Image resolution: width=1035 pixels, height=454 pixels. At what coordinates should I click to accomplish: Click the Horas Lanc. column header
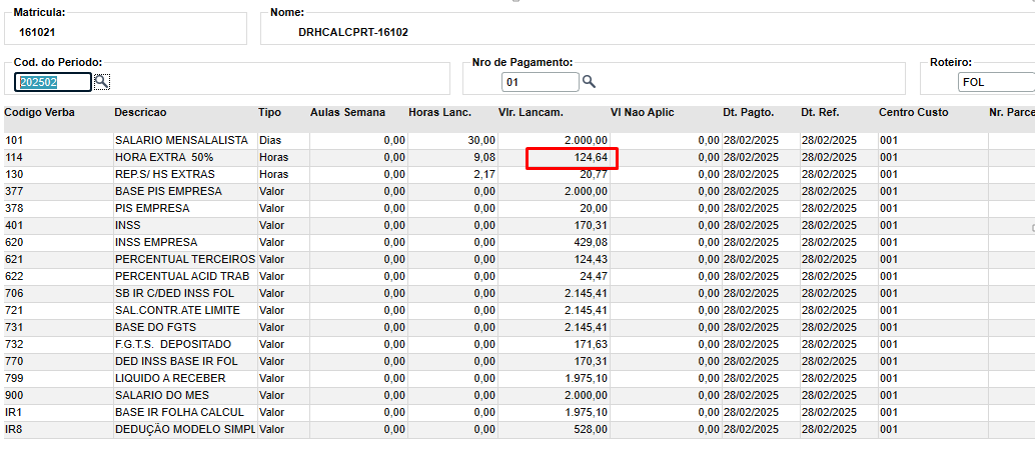click(443, 112)
